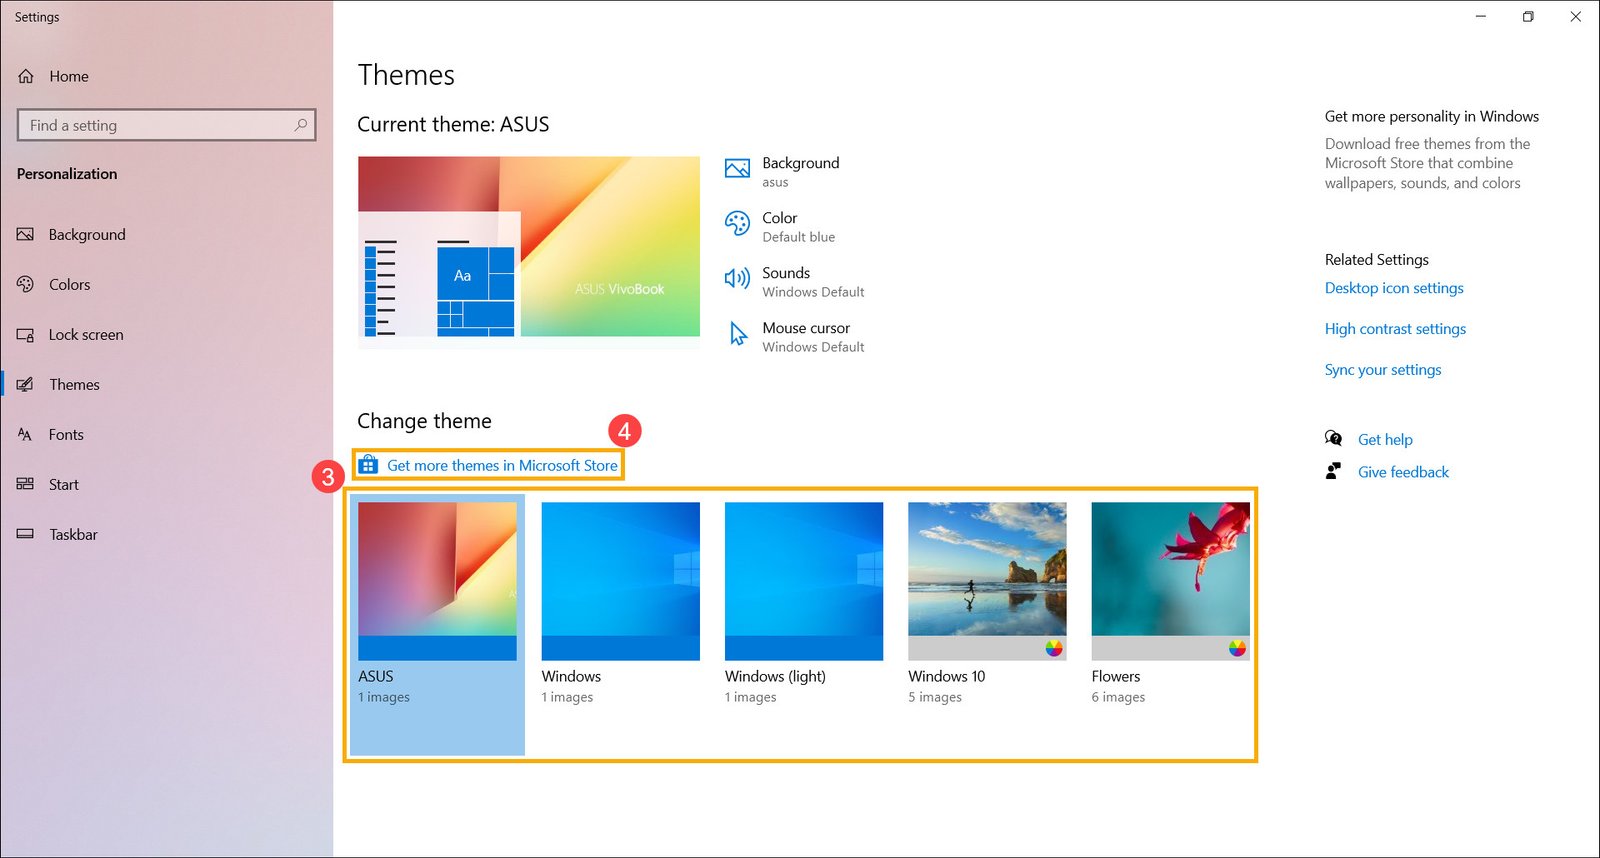The width and height of the screenshot is (1600, 858).
Task: Open High contrast settings link
Action: [x=1395, y=329]
